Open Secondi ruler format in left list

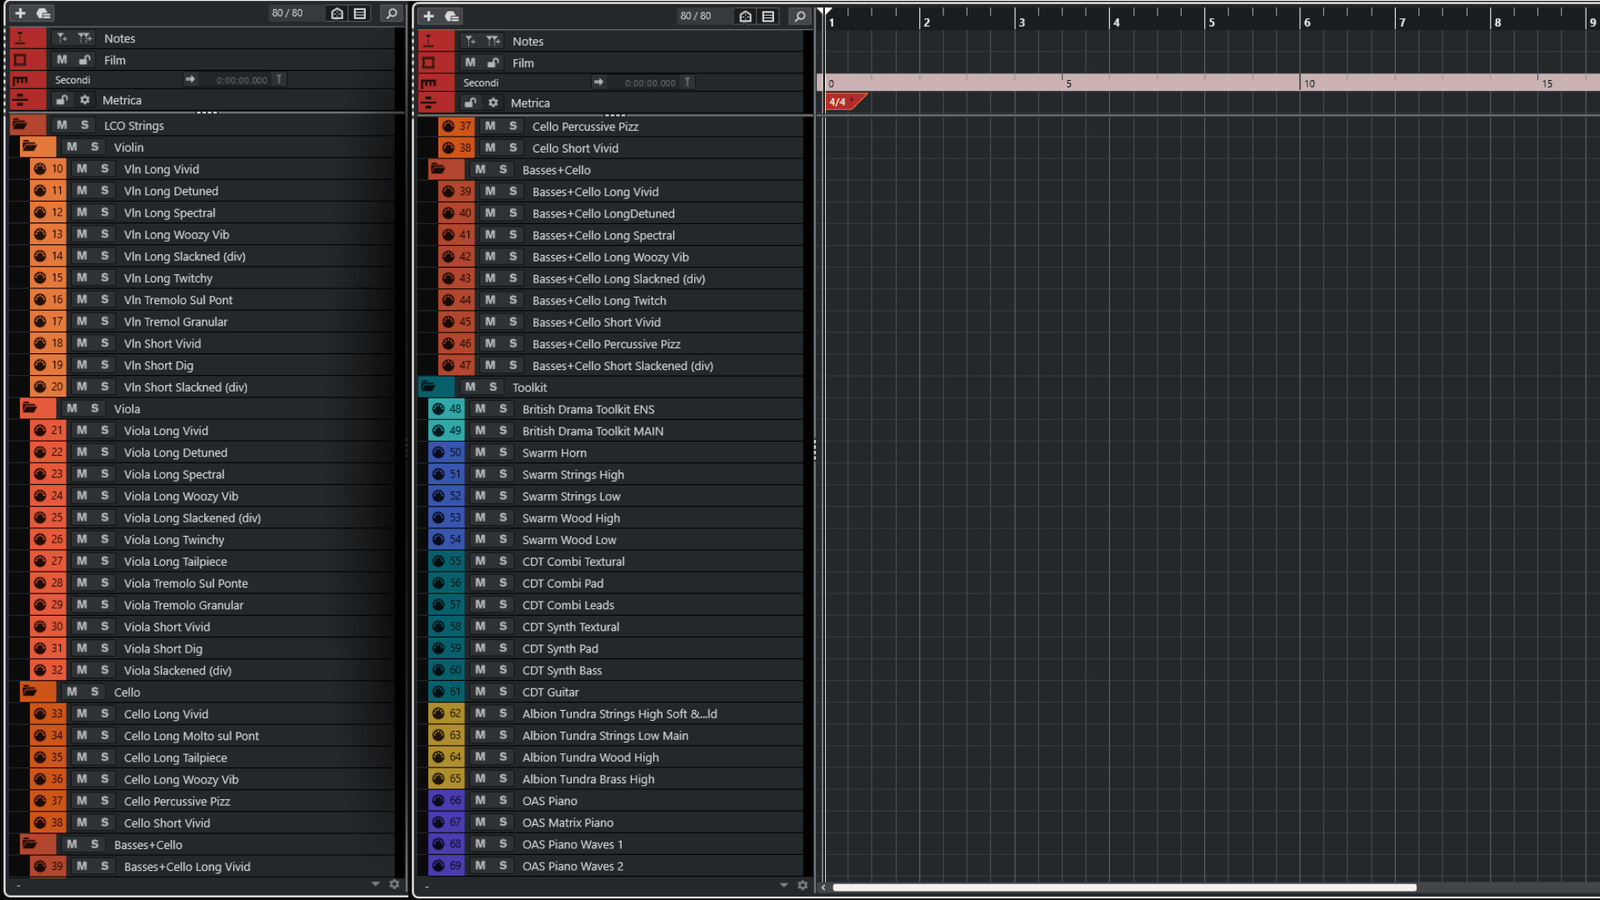click(73, 80)
